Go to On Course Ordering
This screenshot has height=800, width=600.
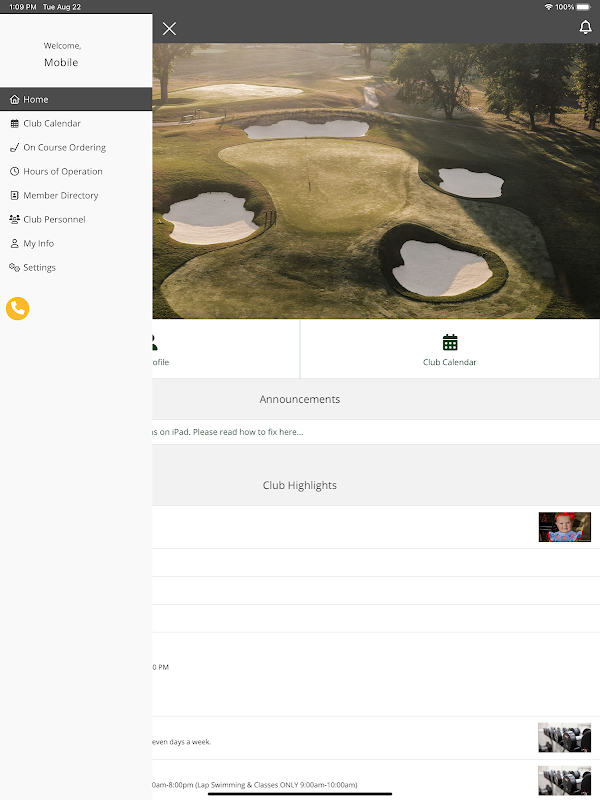[x=76, y=147]
